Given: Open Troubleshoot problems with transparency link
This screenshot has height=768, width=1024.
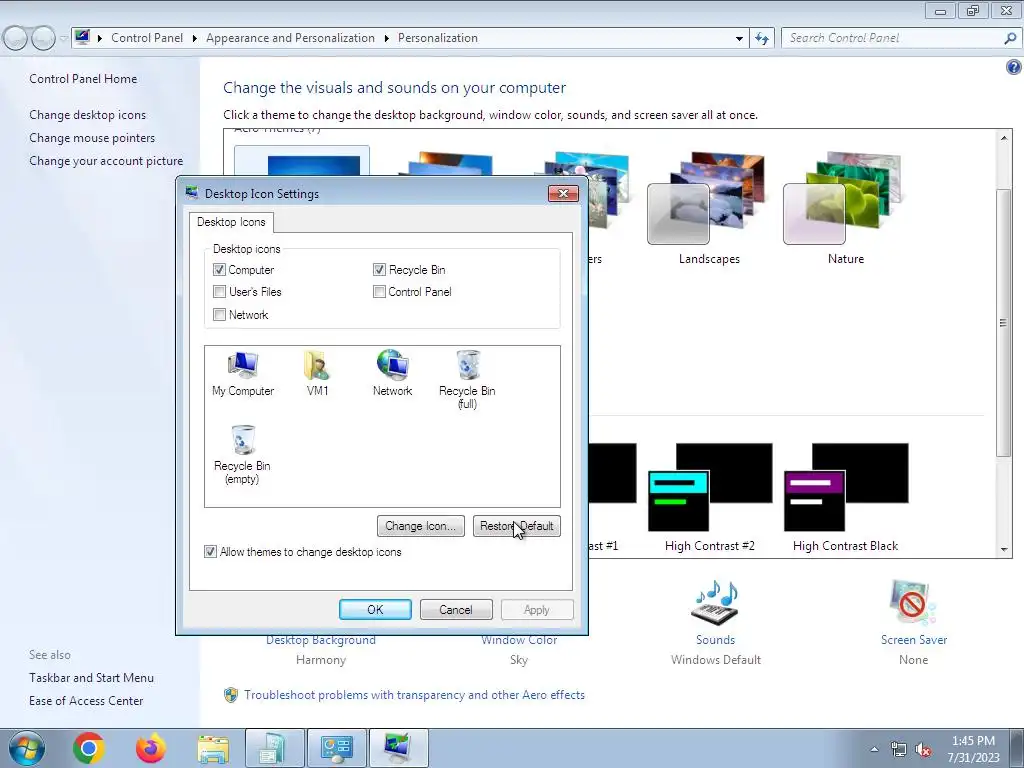Looking at the screenshot, I should pos(414,695).
